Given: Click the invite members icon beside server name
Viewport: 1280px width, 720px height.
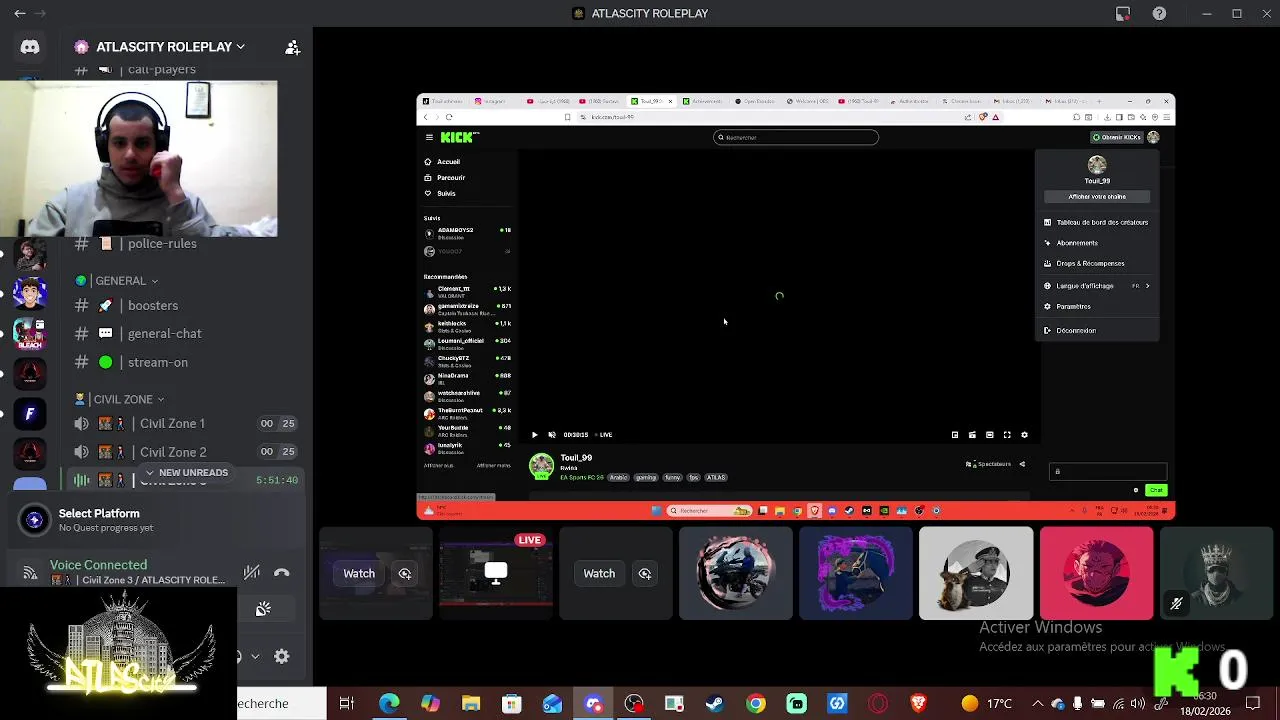Looking at the screenshot, I should (x=292, y=47).
